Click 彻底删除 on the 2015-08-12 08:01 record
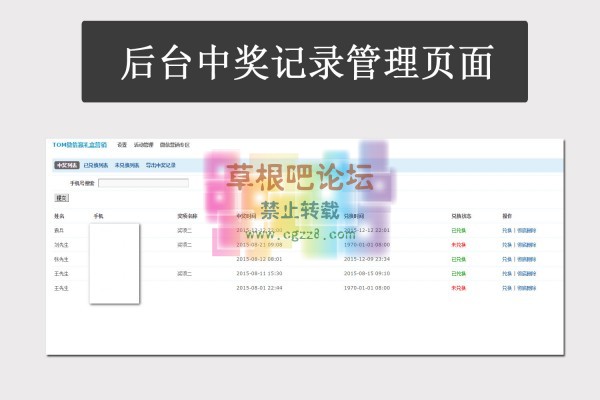Image resolution: width=600 pixels, height=400 pixels. 527,259
